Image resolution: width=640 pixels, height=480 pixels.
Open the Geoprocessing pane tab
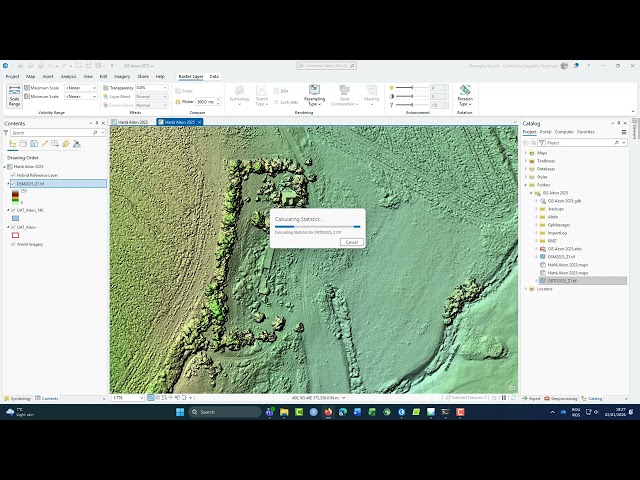point(561,398)
